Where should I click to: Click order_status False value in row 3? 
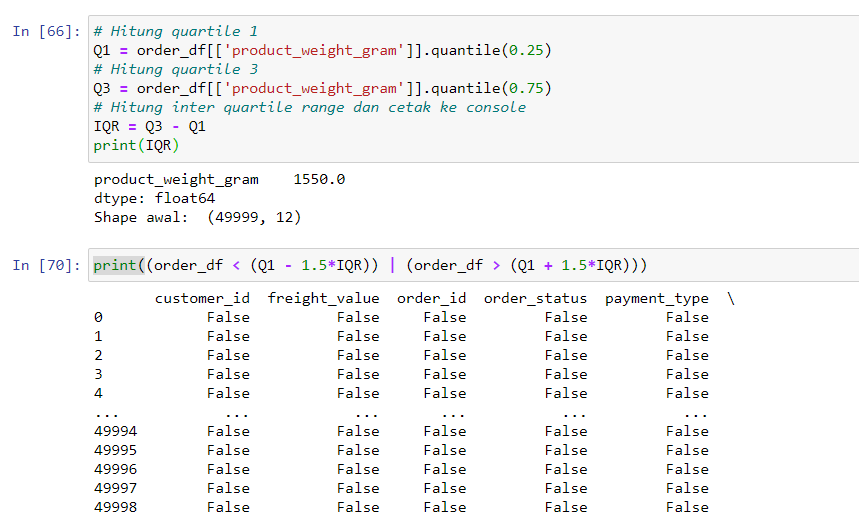point(566,375)
